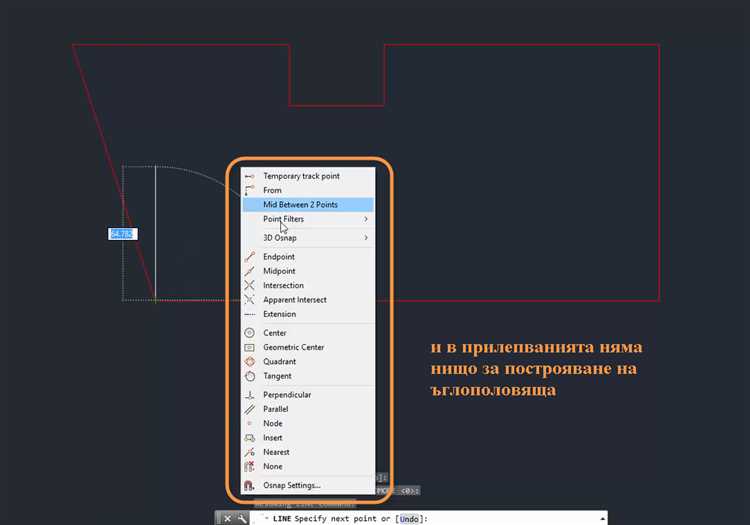
Task: Select Geometric Center snap override
Action: (x=308, y=347)
